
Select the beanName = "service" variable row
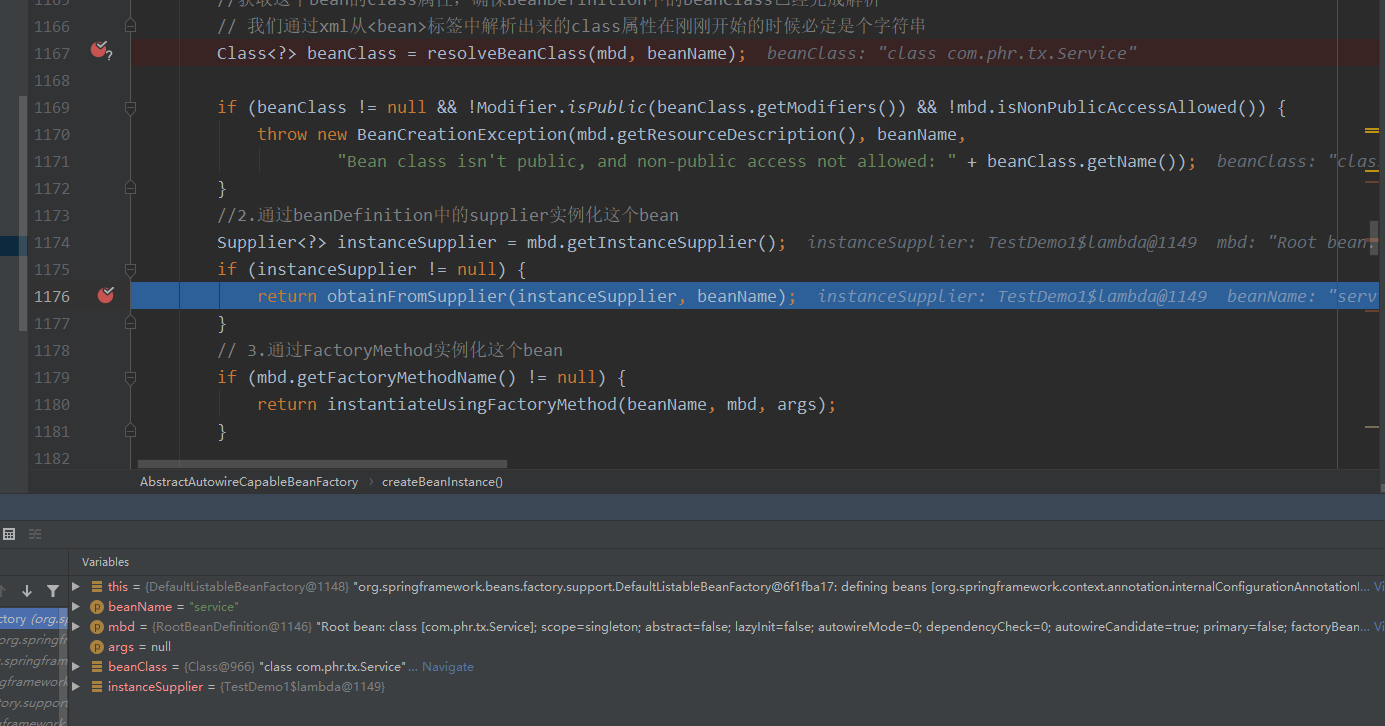(727, 607)
